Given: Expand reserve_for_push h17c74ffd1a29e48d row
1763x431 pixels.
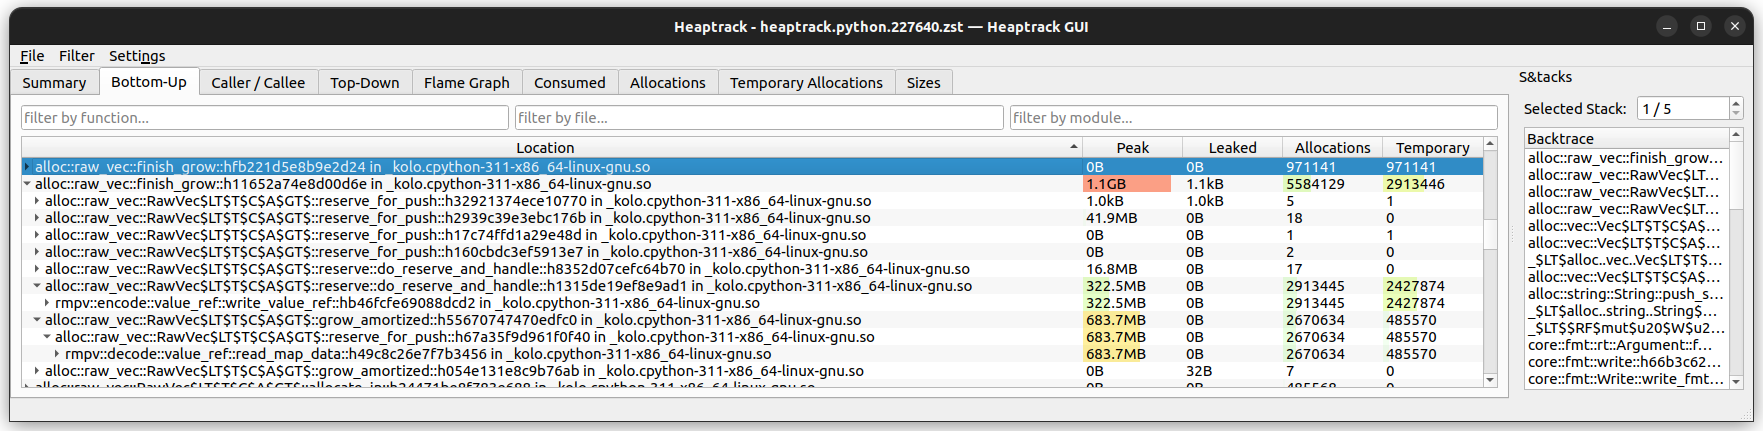Looking at the screenshot, I should point(37,235).
